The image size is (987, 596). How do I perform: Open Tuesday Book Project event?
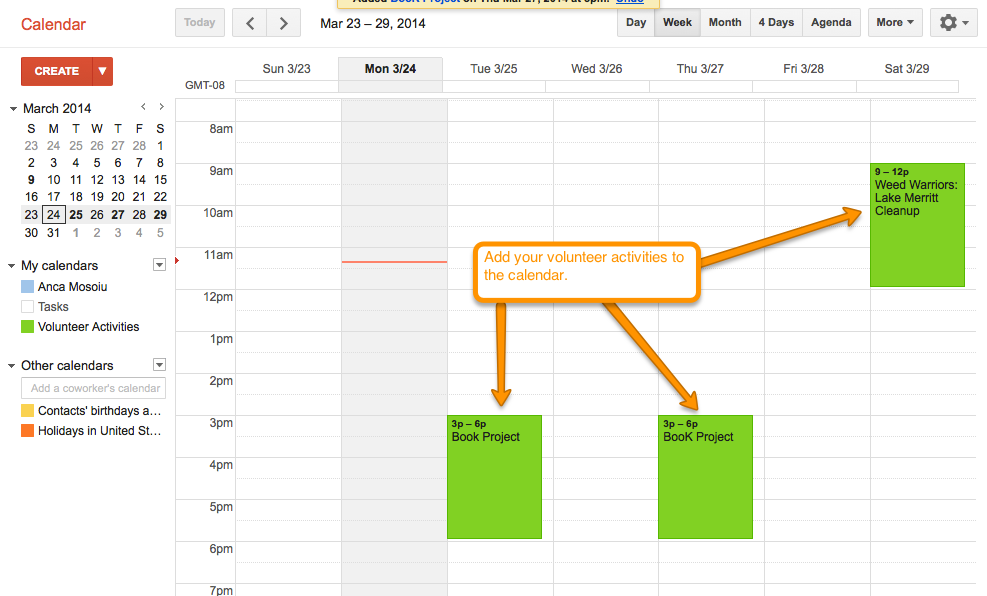[x=494, y=477]
